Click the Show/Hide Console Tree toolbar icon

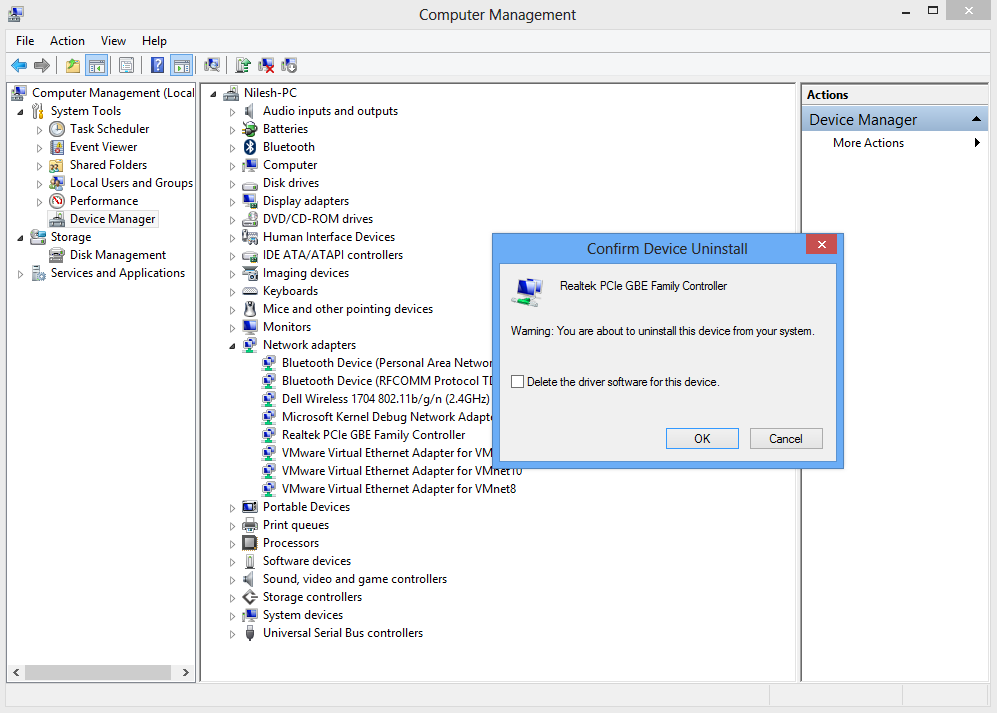[x=97, y=65]
